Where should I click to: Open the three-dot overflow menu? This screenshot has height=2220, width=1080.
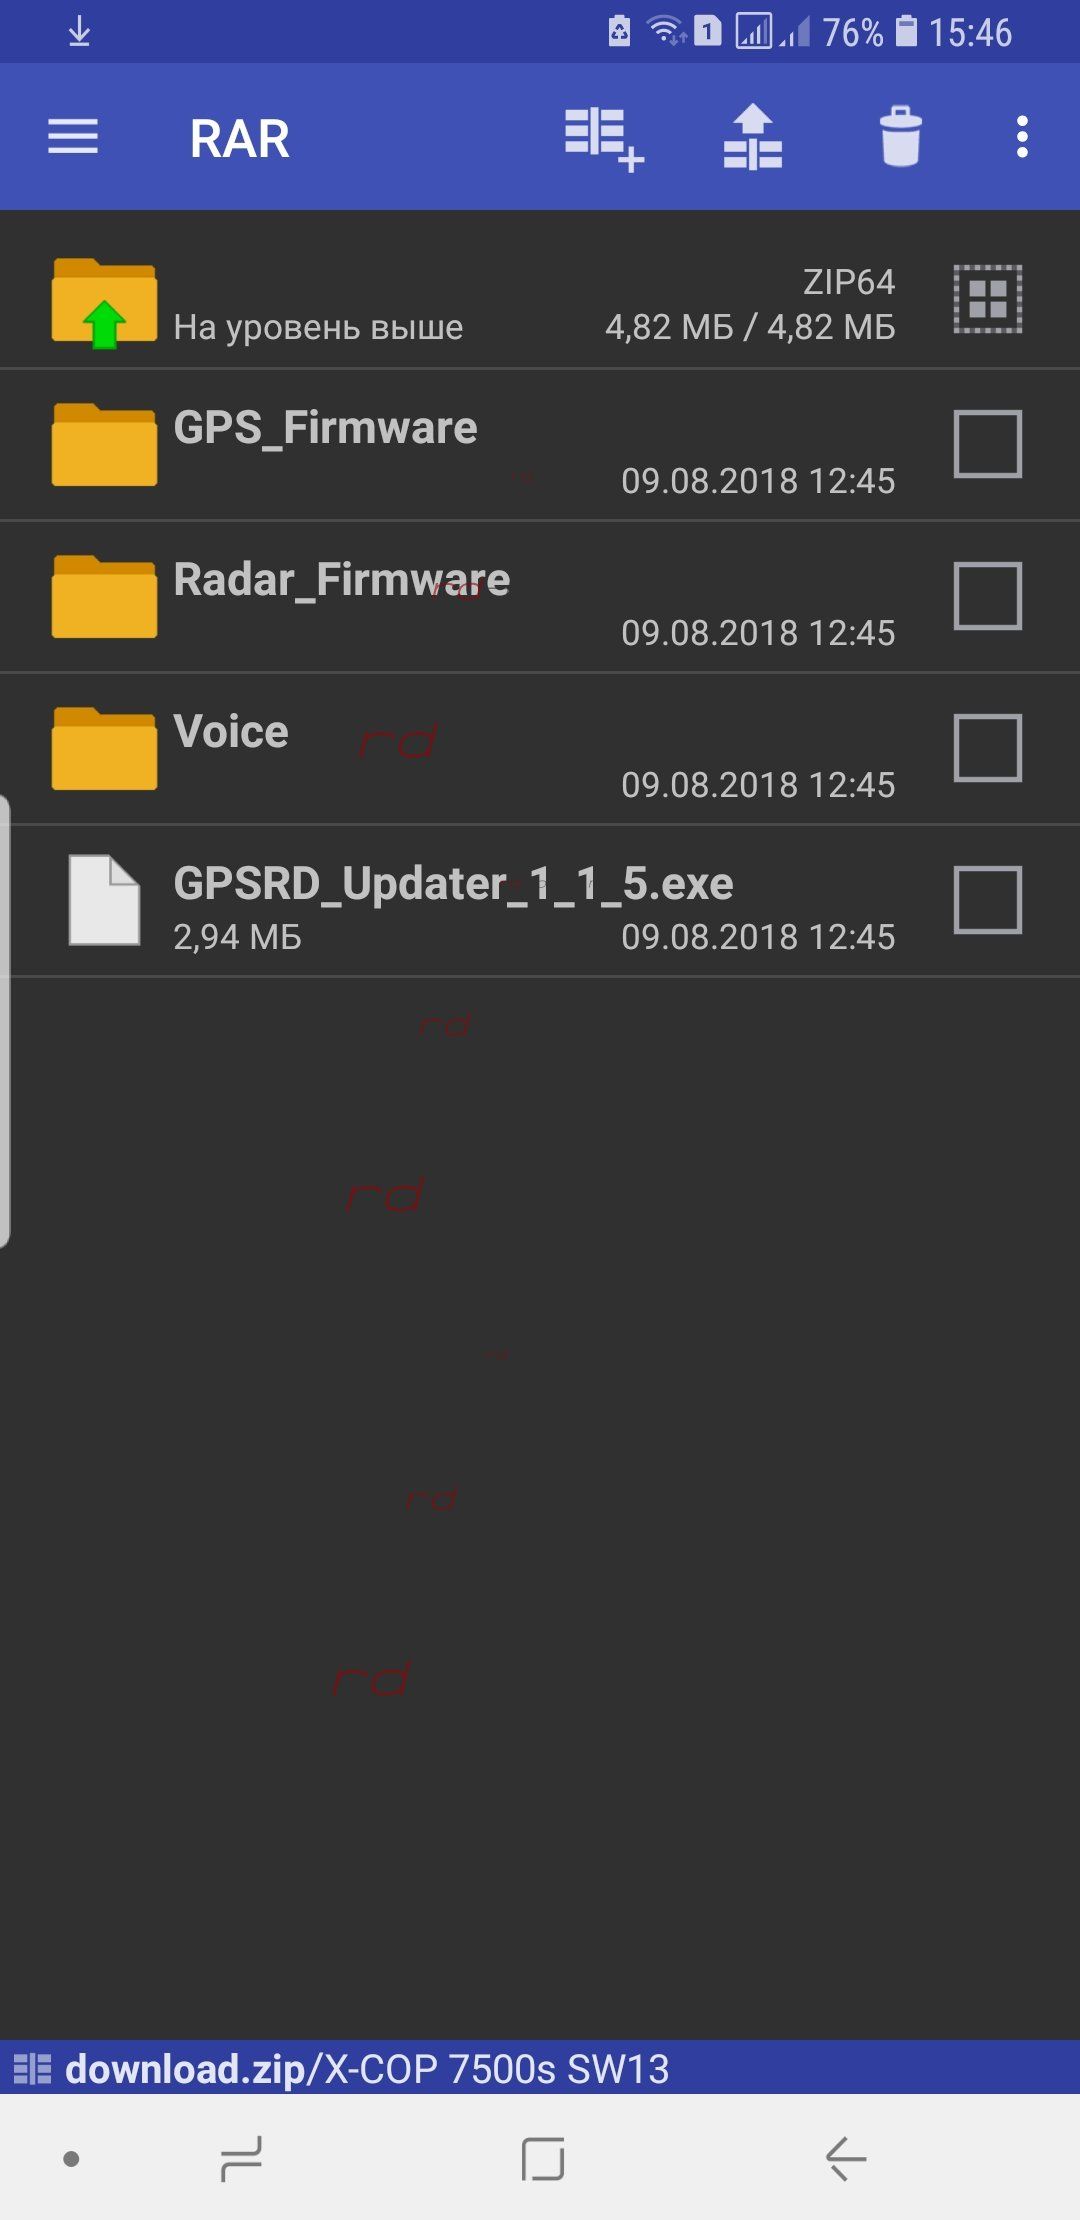1021,137
